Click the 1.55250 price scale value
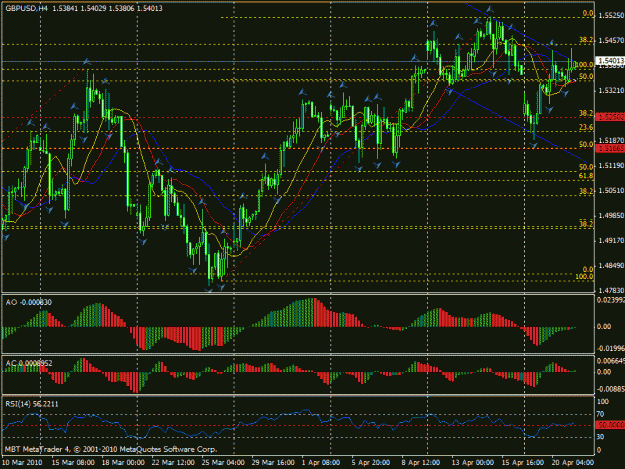 611,15
